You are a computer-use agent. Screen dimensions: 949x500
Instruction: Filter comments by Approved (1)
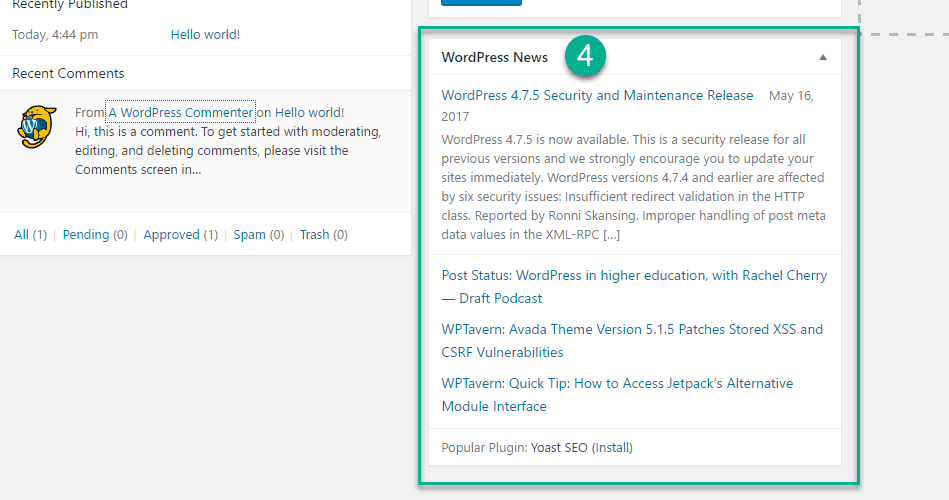(180, 234)
